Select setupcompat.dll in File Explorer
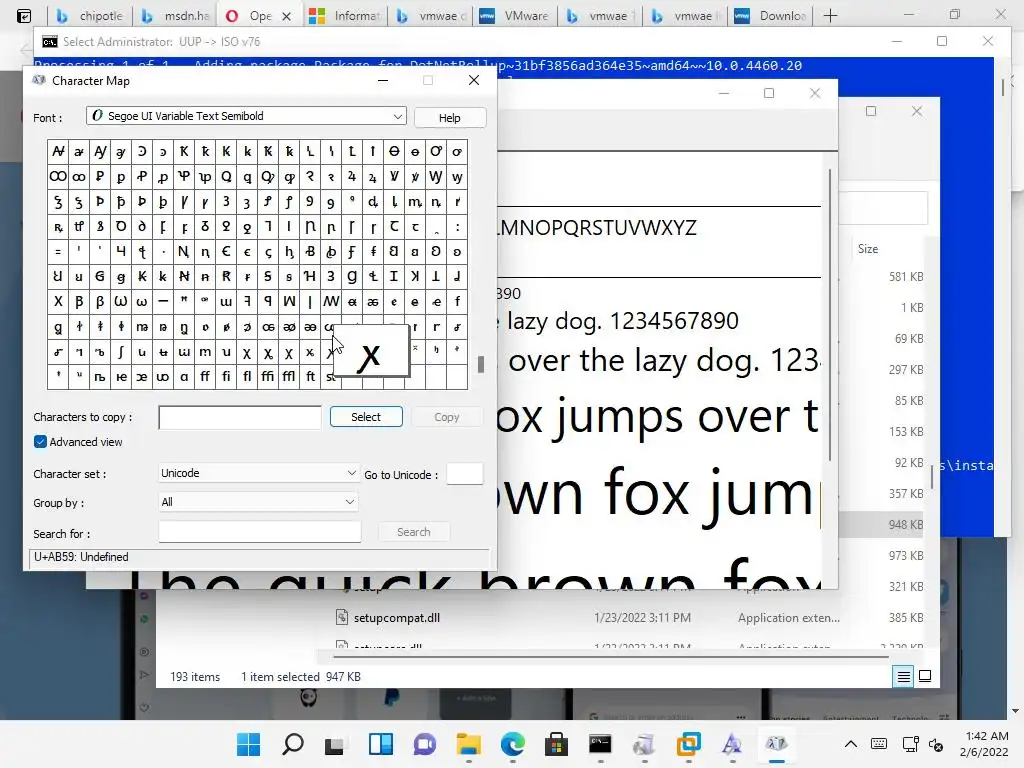1024x768 pixels. (x=396, y=618)
